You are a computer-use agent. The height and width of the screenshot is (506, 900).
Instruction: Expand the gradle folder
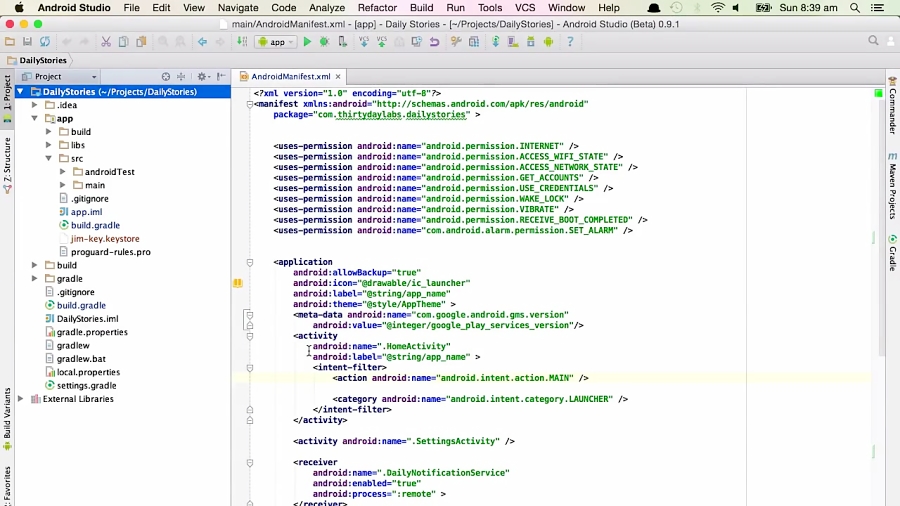point(34,278)
